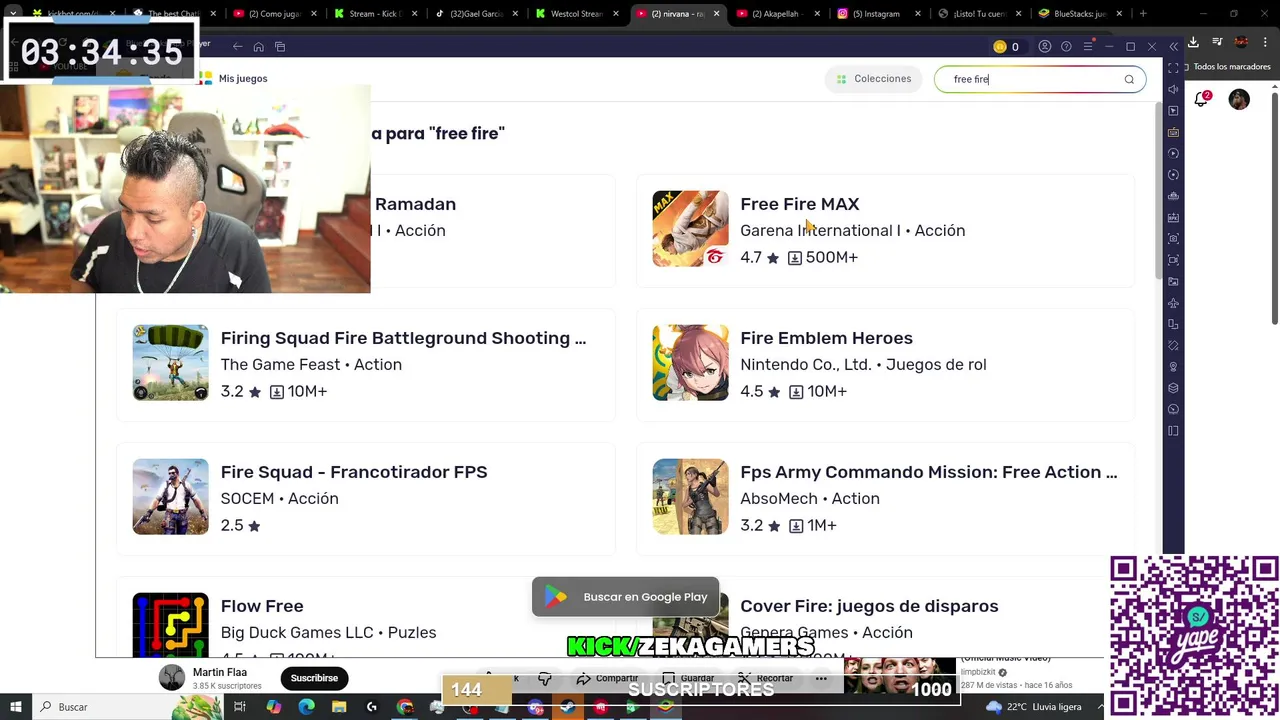Open BlueStacks account profile icon

click(1045, 47)
